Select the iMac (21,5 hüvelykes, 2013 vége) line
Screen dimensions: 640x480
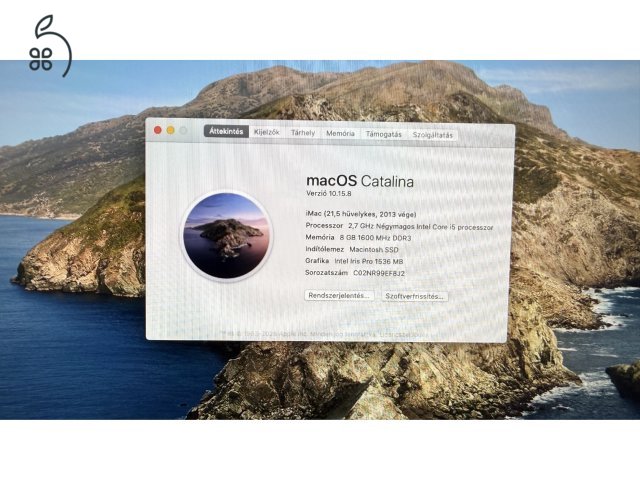click(x=361, y=214)
